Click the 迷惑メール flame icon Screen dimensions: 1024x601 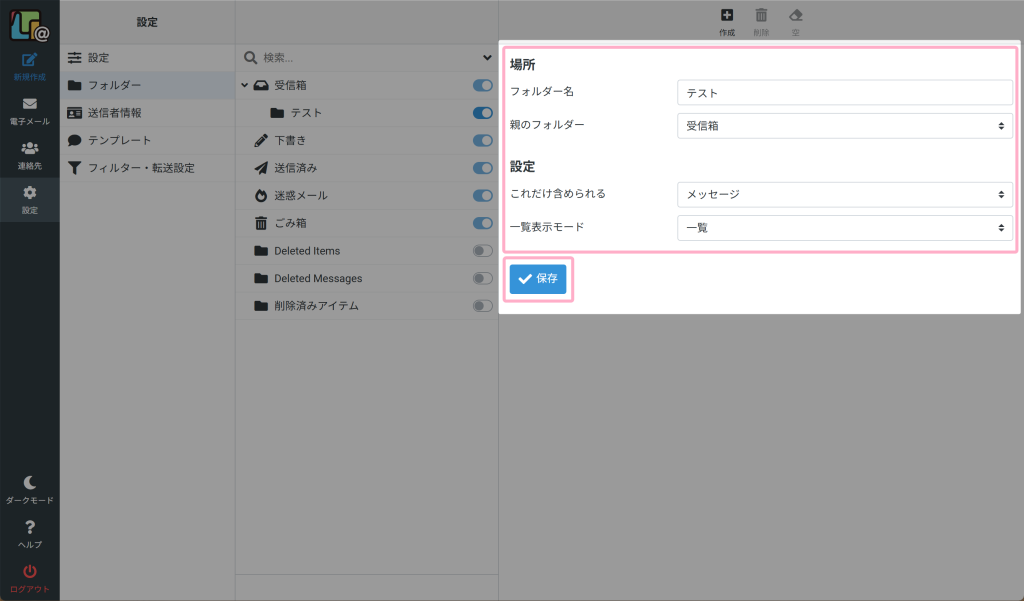pyautogui.click(x=261, y=195)
